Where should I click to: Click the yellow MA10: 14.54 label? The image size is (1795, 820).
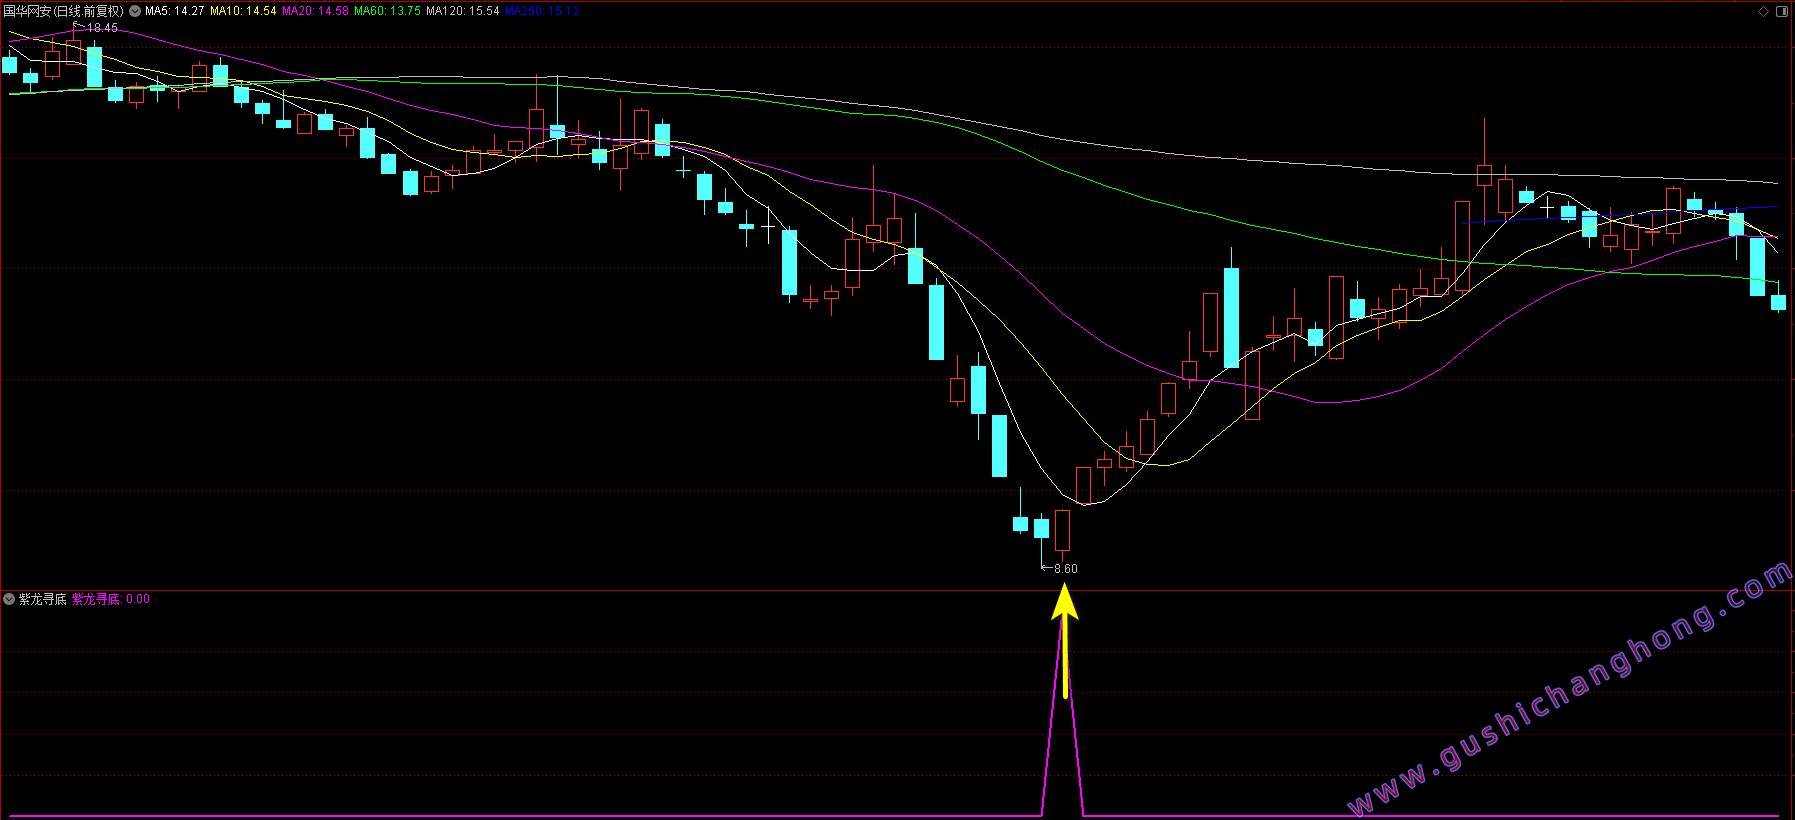[x=243, y=11]
